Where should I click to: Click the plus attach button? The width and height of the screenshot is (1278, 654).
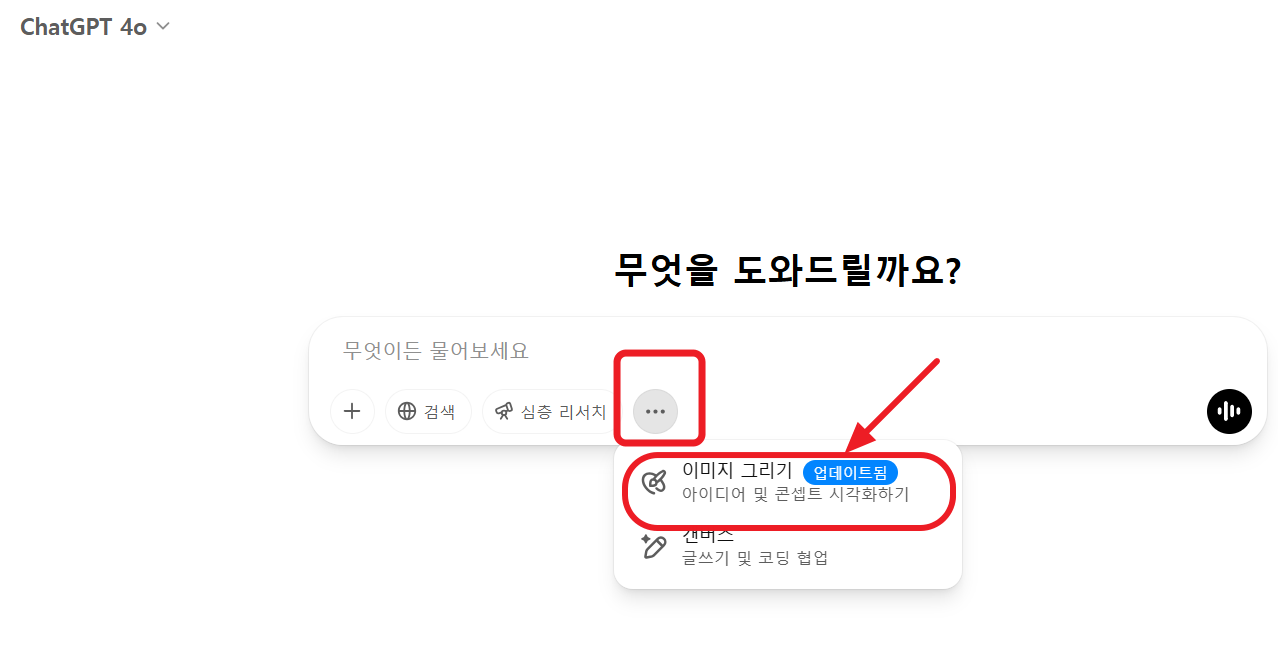click(x=352, y=411)
